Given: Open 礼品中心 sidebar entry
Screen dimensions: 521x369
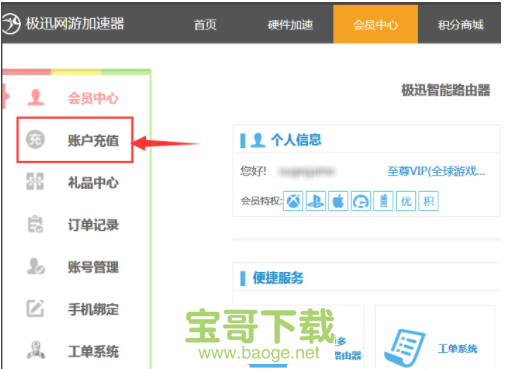Looking at the screenshot, I should [93, 183].
